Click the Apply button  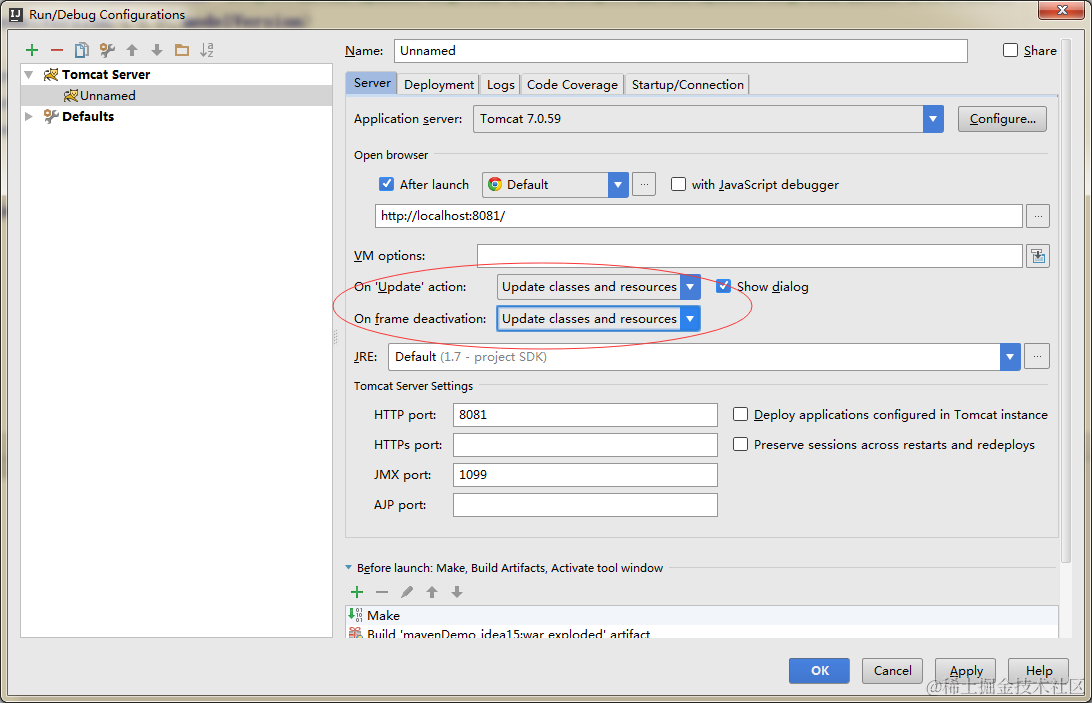[965, 670]
